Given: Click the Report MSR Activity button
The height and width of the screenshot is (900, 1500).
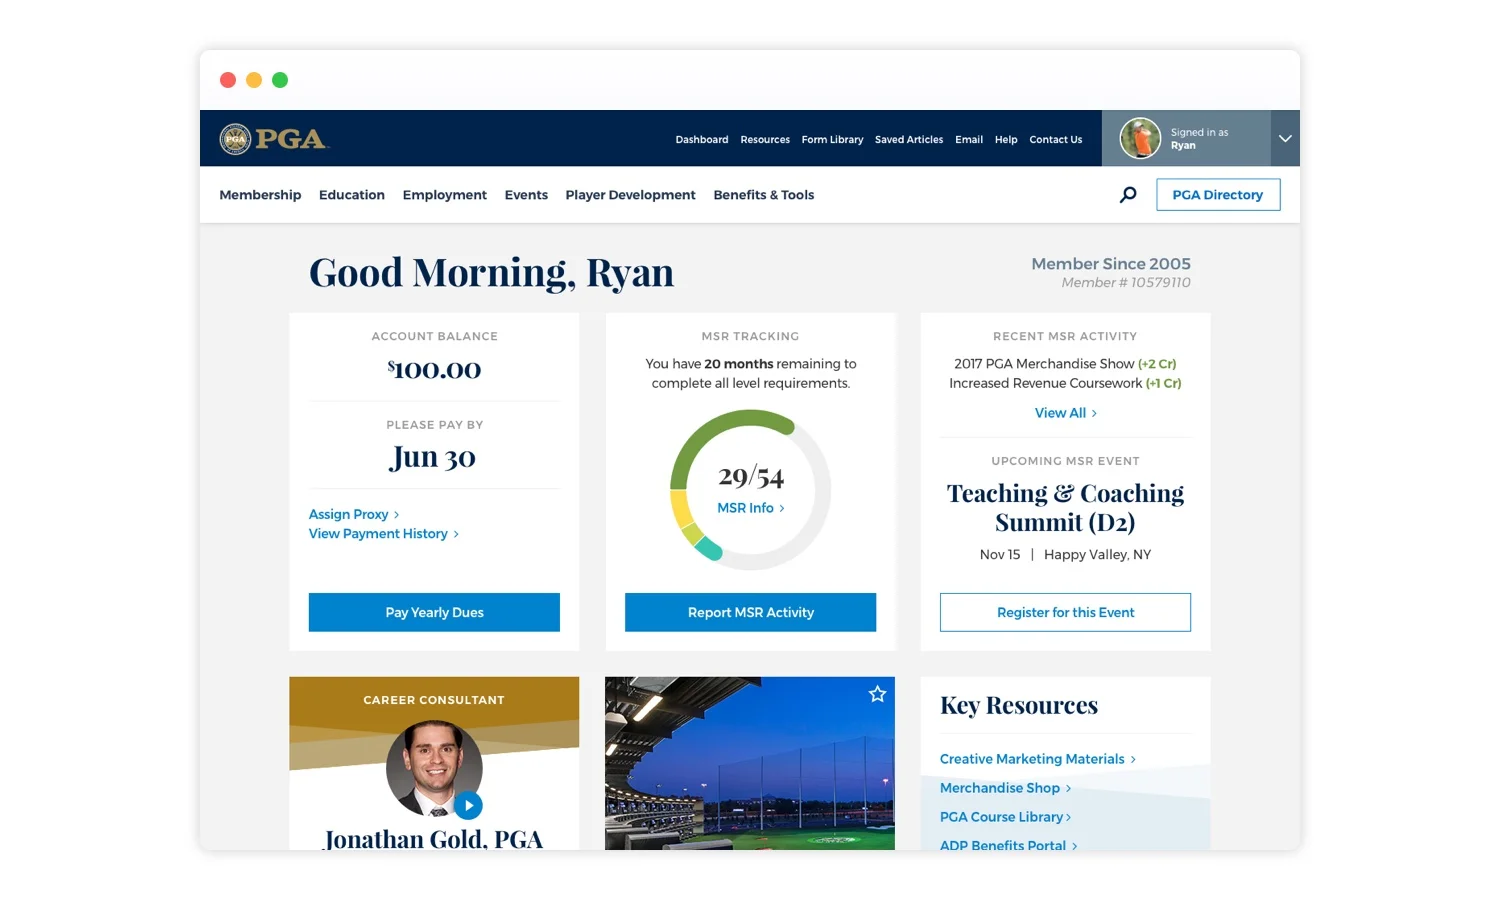Looking at the screenshot, I should (751, 612).
